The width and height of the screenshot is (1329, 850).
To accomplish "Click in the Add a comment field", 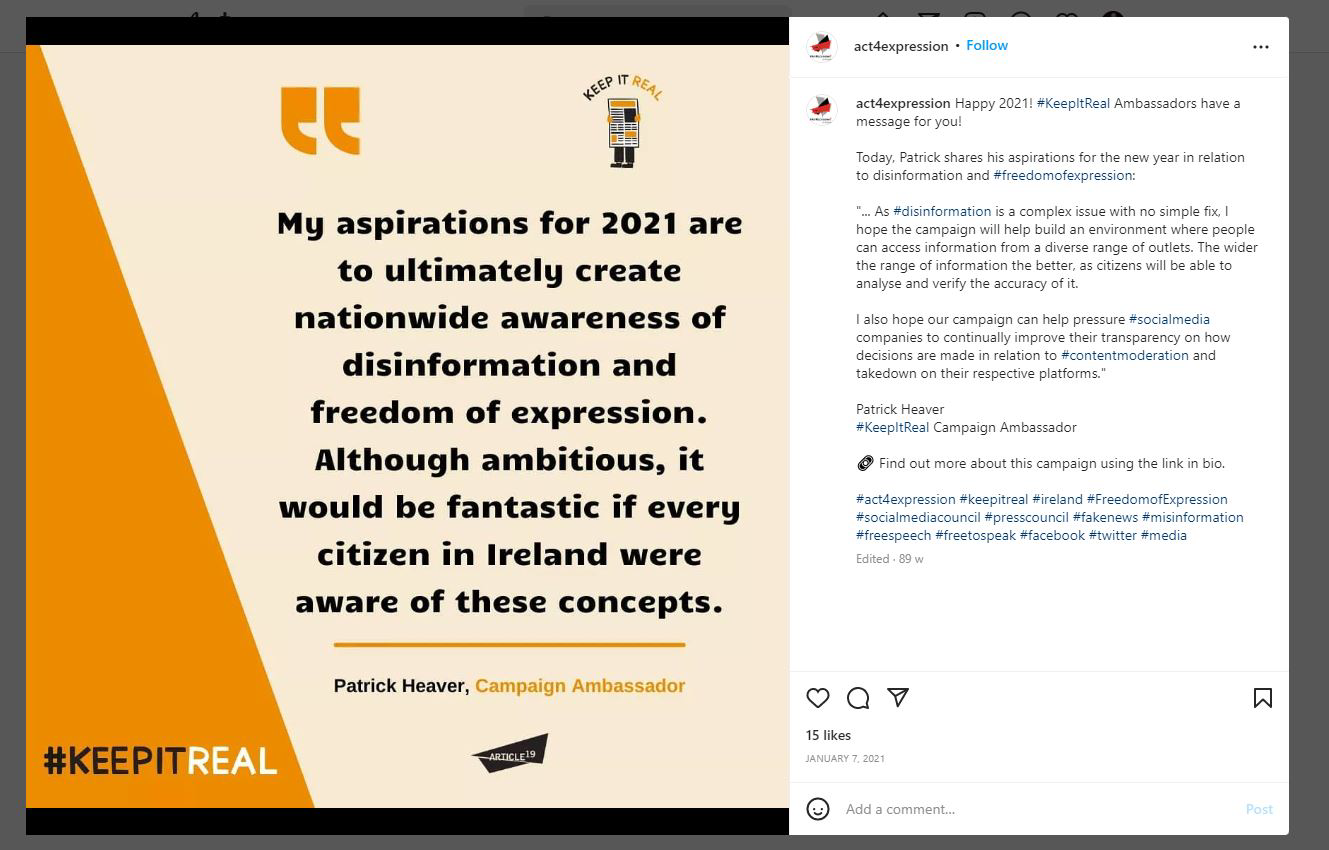I will tap(1030, 809).
